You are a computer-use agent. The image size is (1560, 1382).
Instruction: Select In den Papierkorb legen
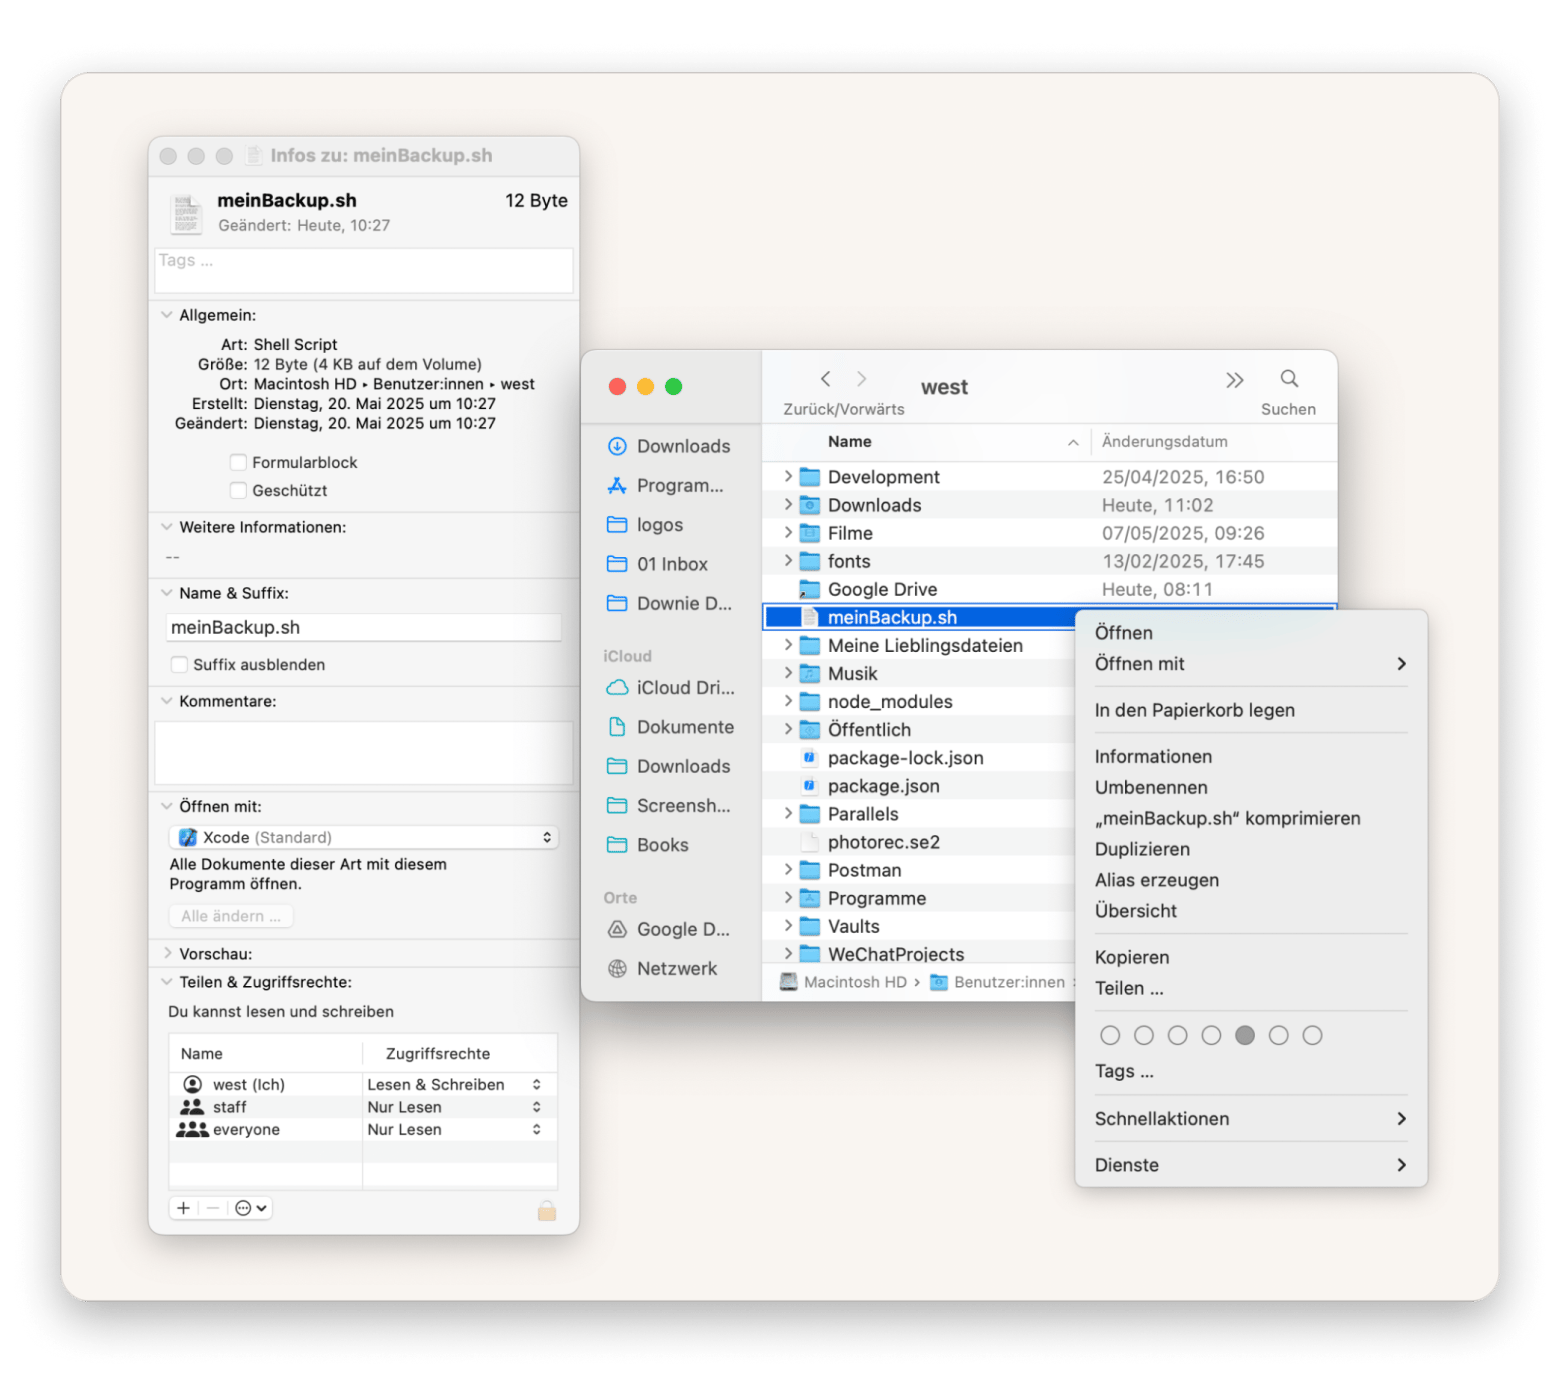click(1194, 710)
